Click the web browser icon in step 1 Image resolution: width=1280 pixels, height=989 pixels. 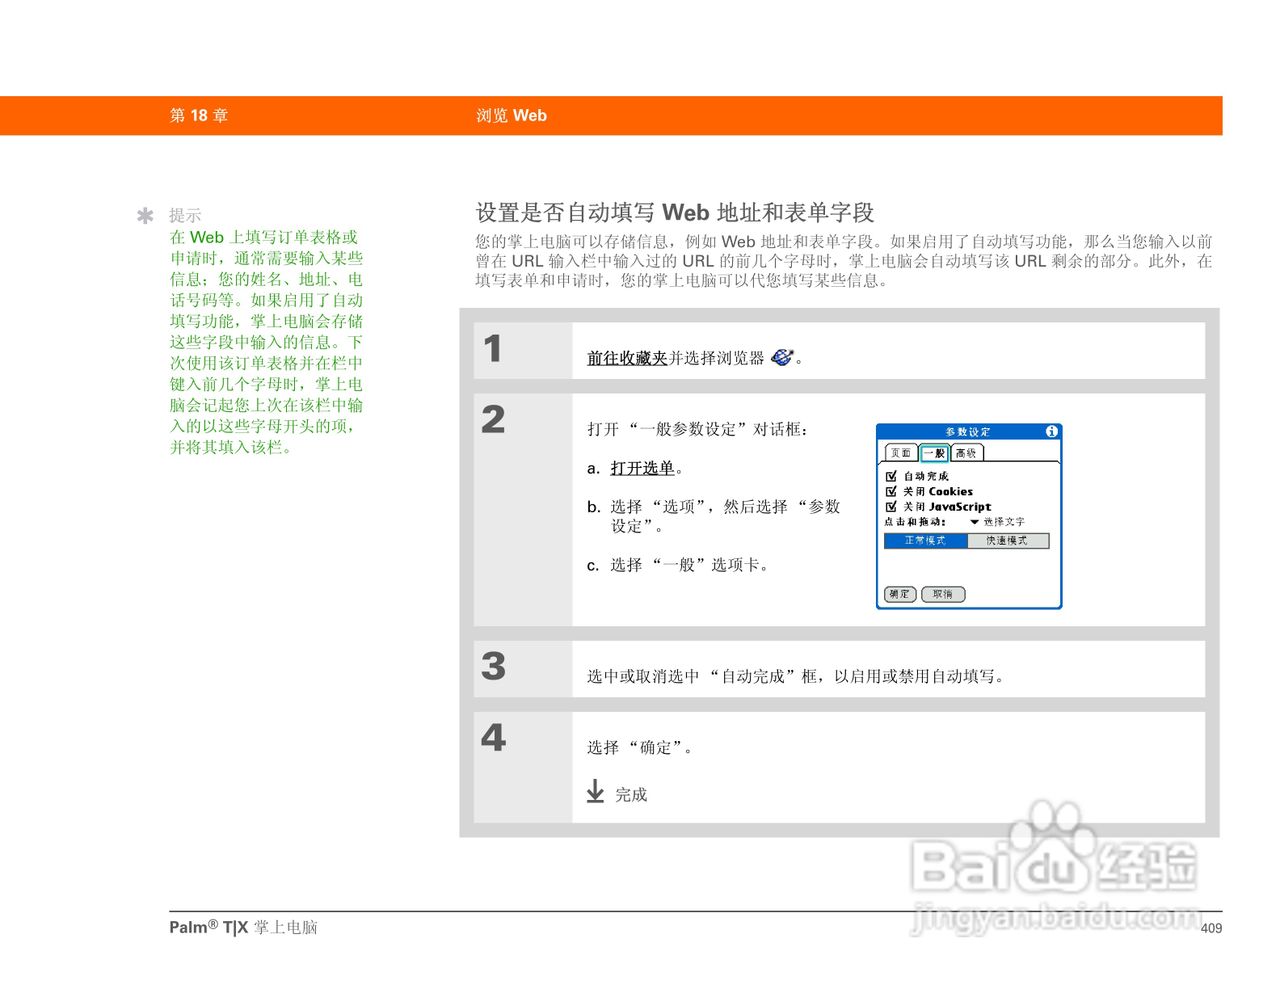[782, 357]
